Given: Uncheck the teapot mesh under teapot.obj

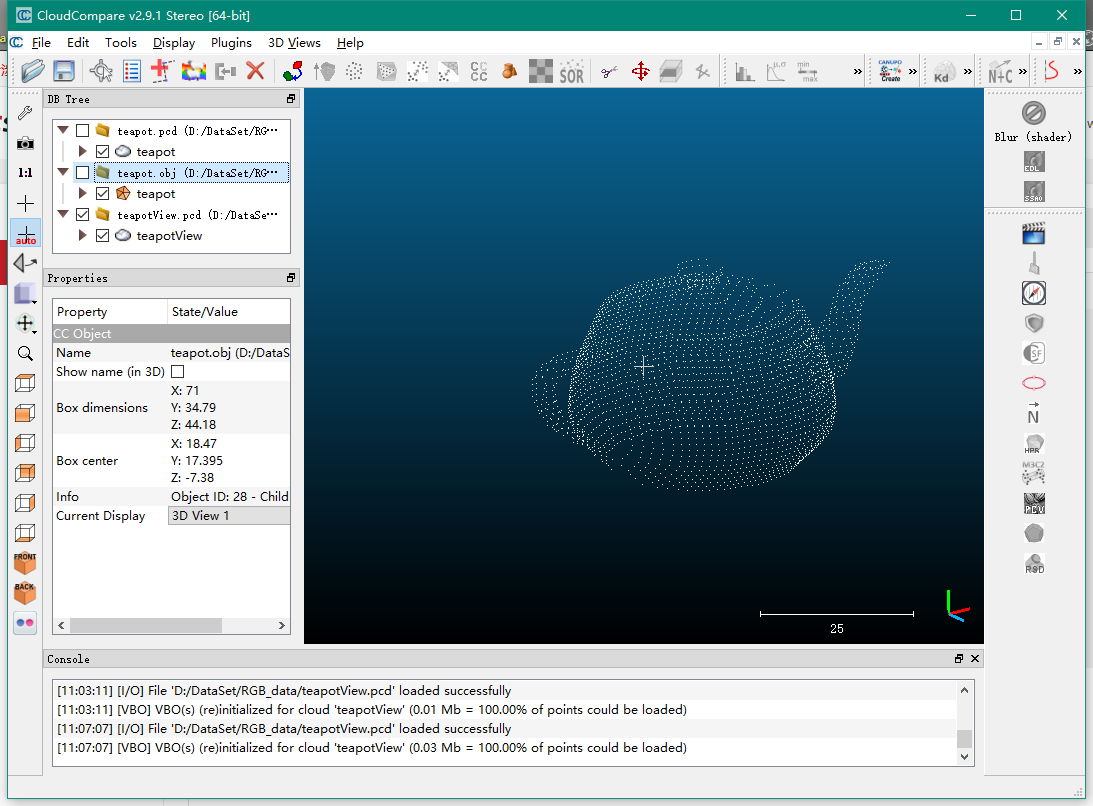Looking at the screenshot, I should click(102, 193).
